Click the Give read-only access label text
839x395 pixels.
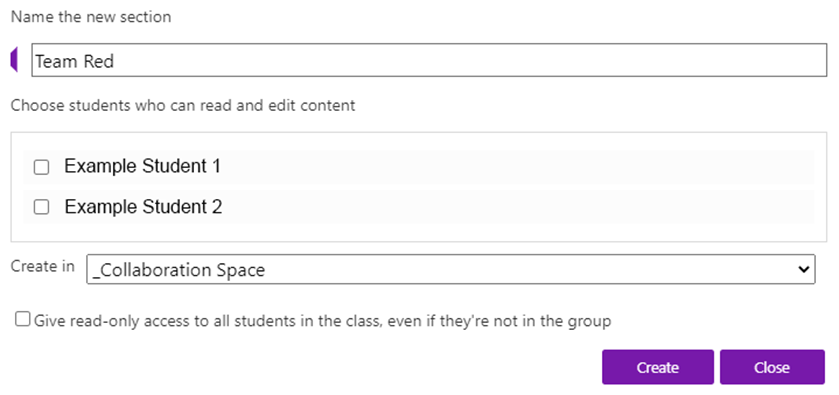323,321
